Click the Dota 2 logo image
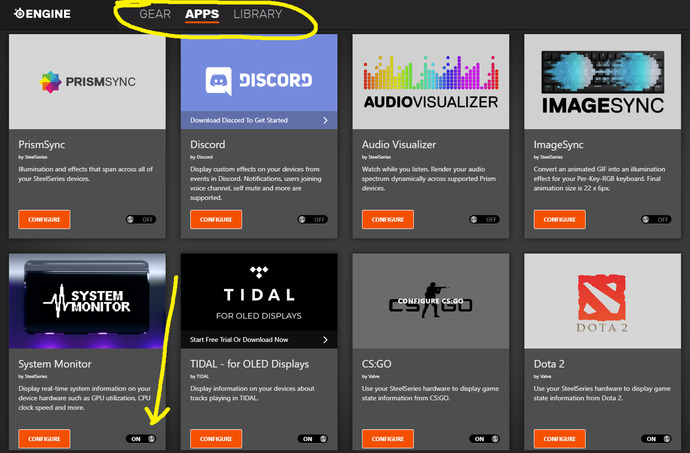690x453 pixels. 602,301
